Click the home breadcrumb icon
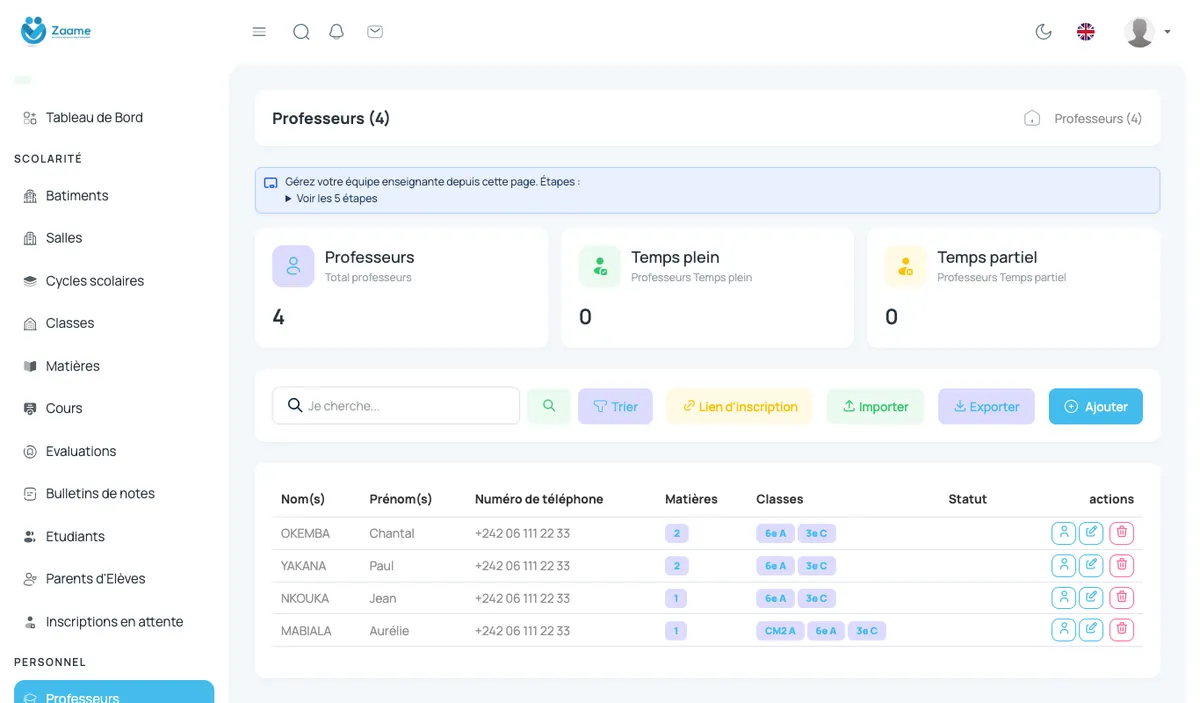The image size is (1200, 703). click(x=1032, y=118)
